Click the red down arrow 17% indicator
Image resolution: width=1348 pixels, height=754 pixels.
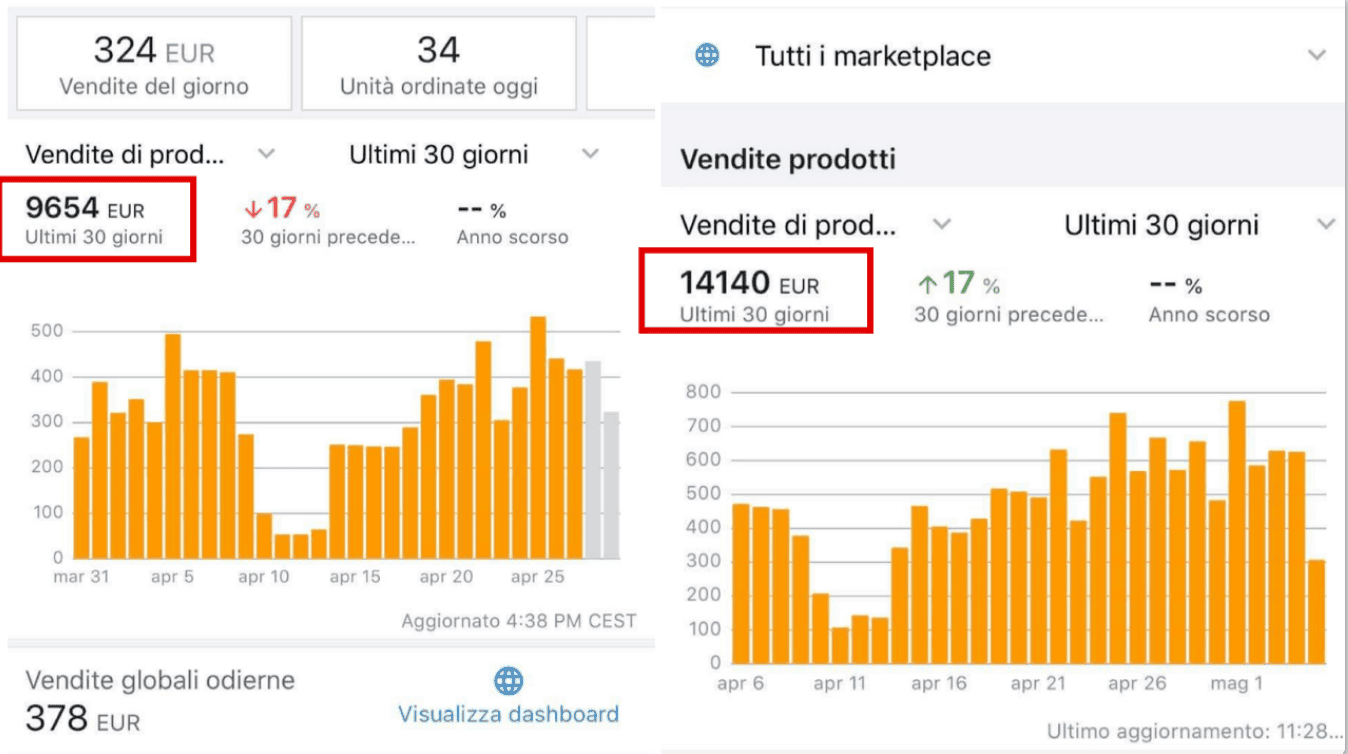[x=281, y=209]
